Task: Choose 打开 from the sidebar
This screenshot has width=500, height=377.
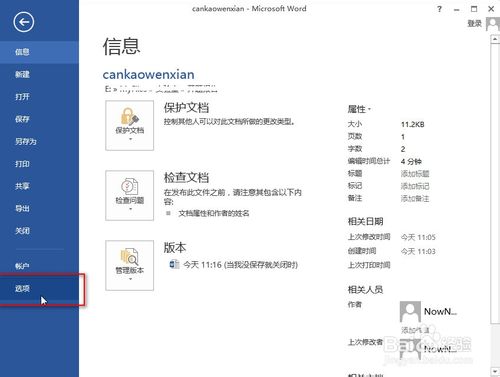Action: (39, 97)
